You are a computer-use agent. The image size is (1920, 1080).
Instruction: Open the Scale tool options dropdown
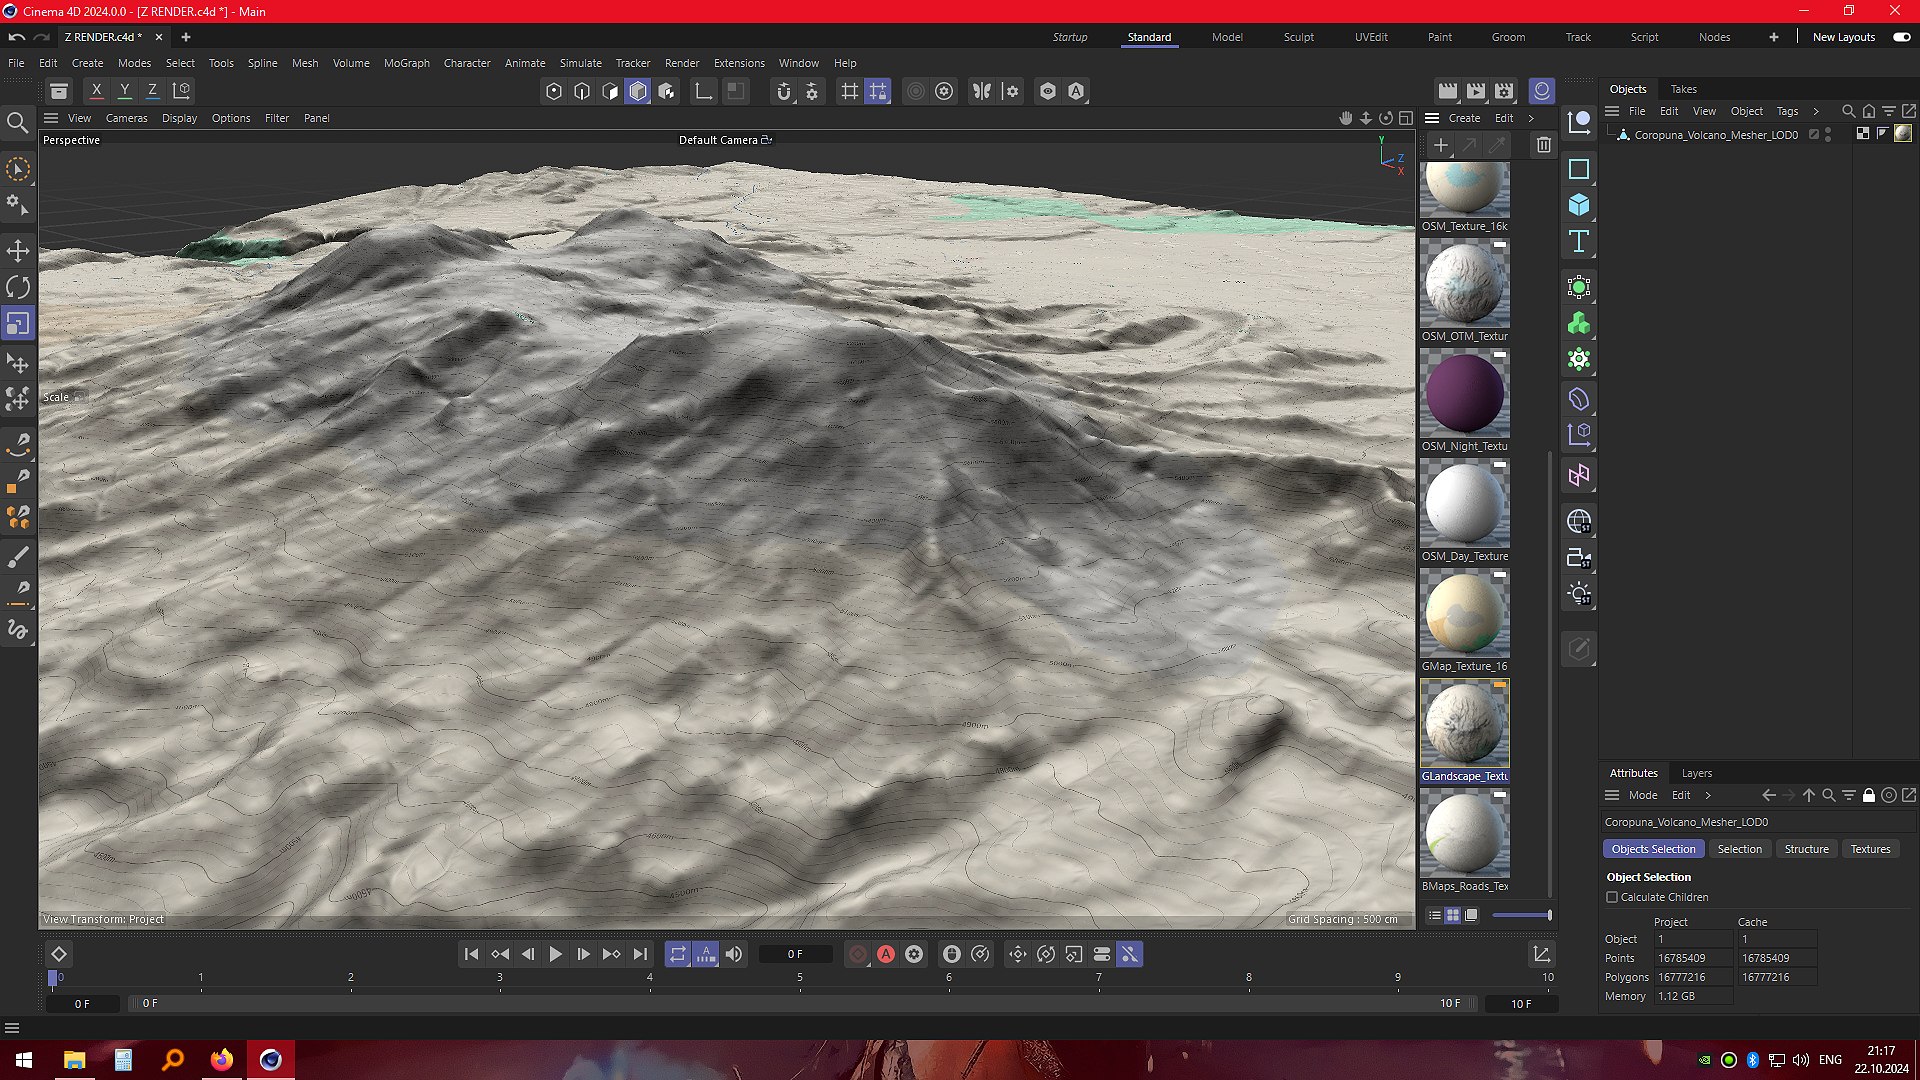click(x=78, y=398)
